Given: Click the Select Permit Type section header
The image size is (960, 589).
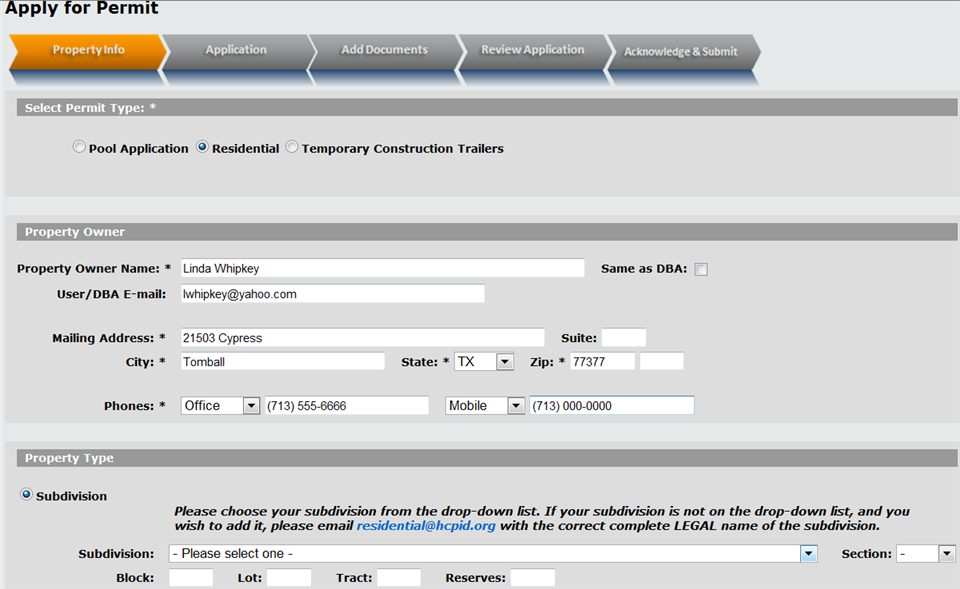Looking at the screenshot, I should [487, 108].
